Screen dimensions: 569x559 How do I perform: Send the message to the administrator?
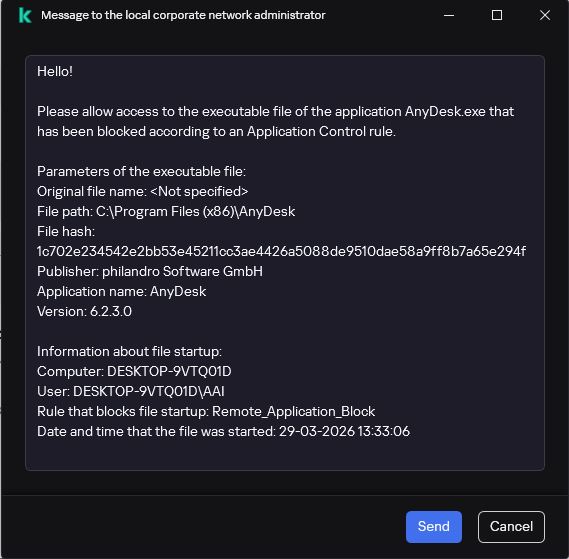[x=434, y=527]
